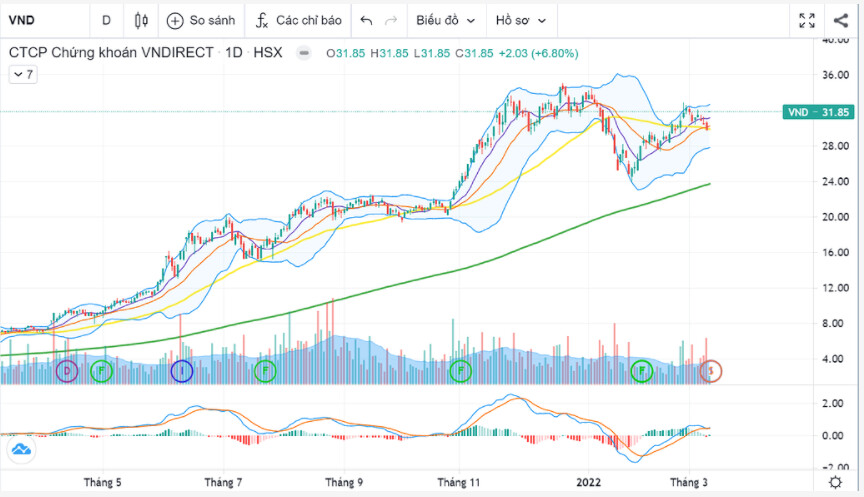
Task: Click the 36.00 price scale label
Action: tap(835, 75)
